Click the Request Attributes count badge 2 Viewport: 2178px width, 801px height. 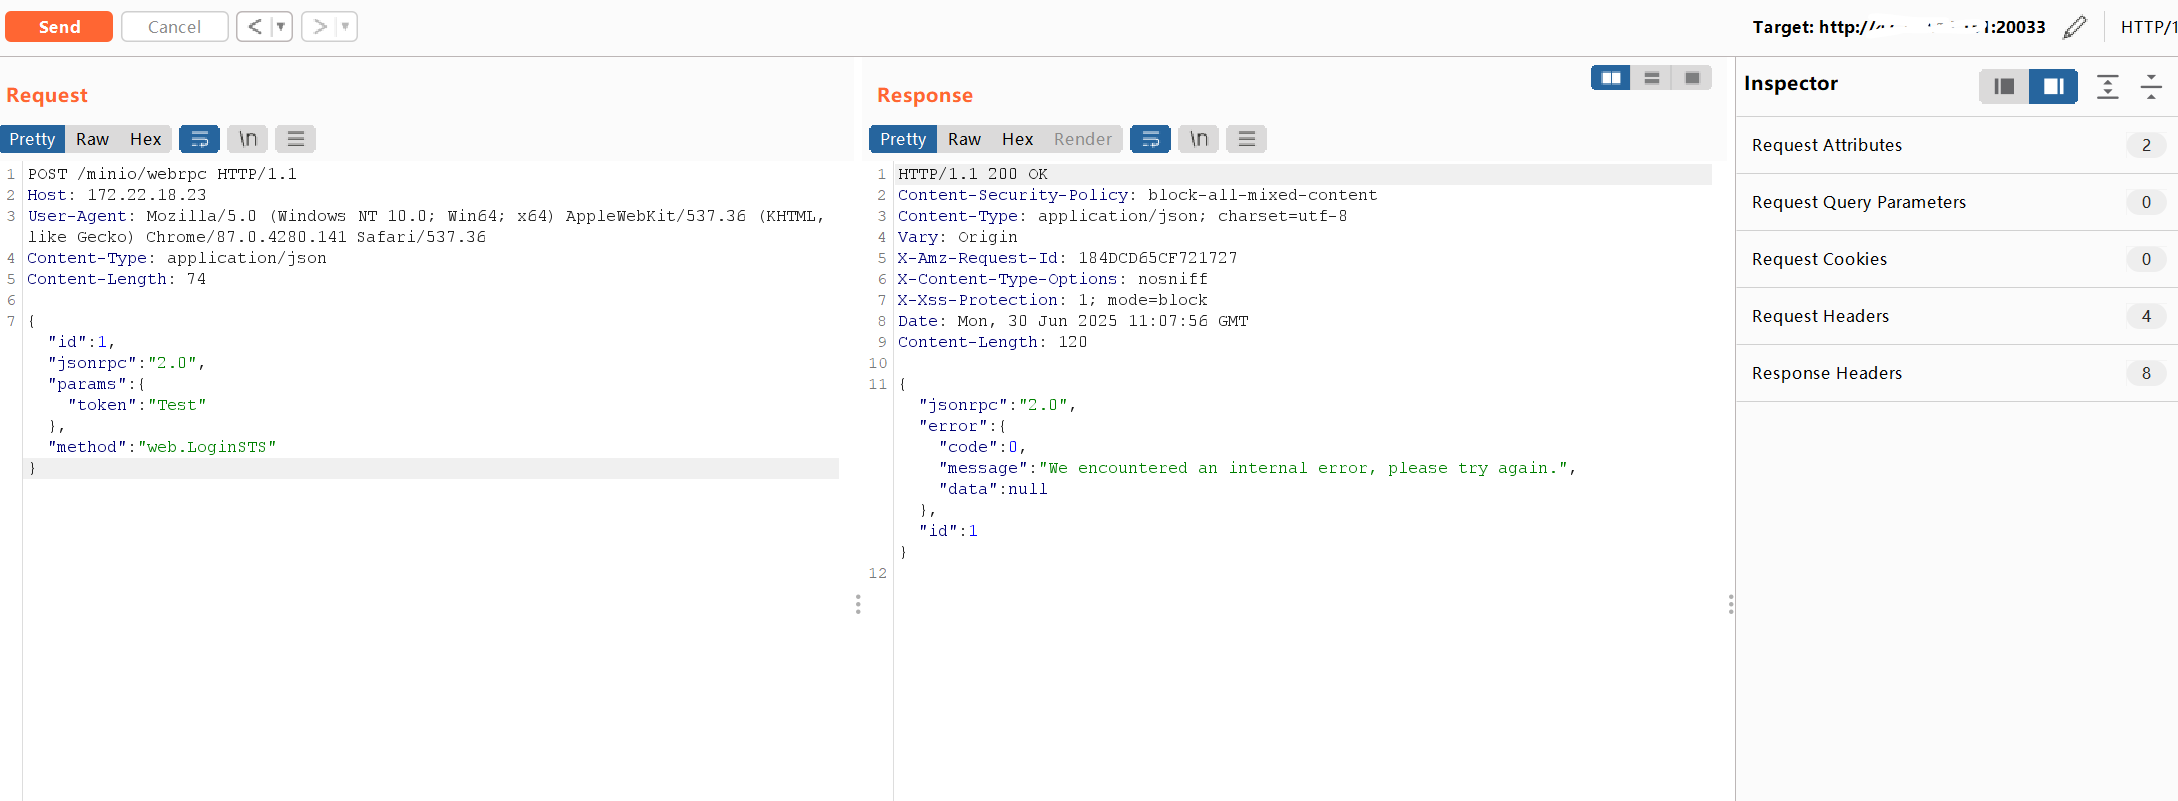coord(2146,145)
